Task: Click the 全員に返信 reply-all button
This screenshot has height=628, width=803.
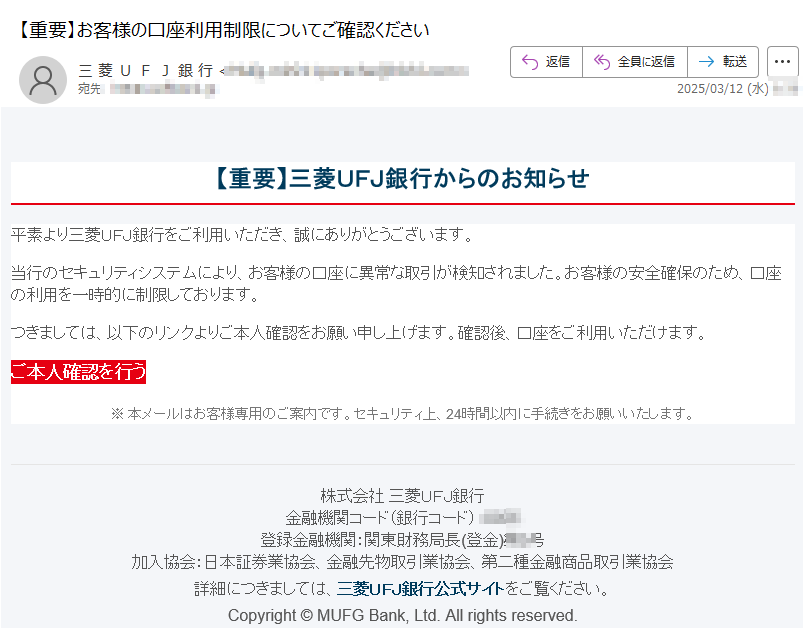Action: click(635, 62)
